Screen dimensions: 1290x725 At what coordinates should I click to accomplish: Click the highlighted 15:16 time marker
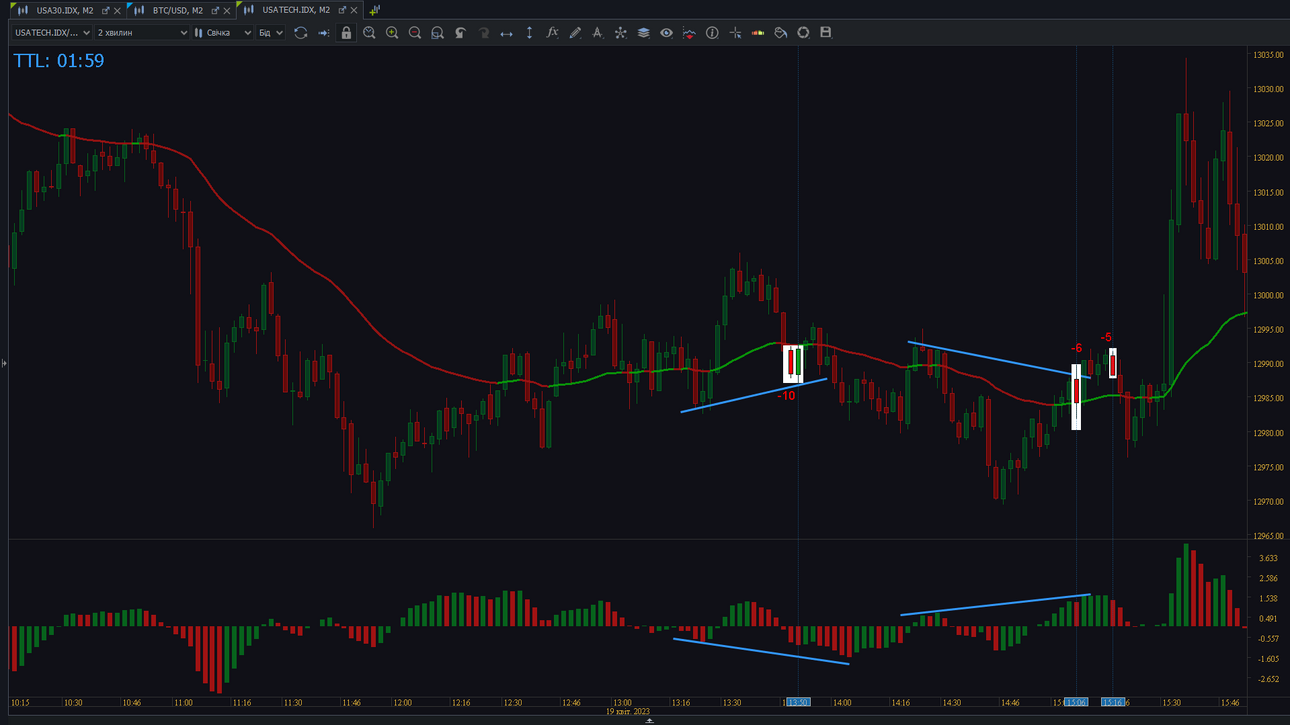click(x=1112, y=703)
